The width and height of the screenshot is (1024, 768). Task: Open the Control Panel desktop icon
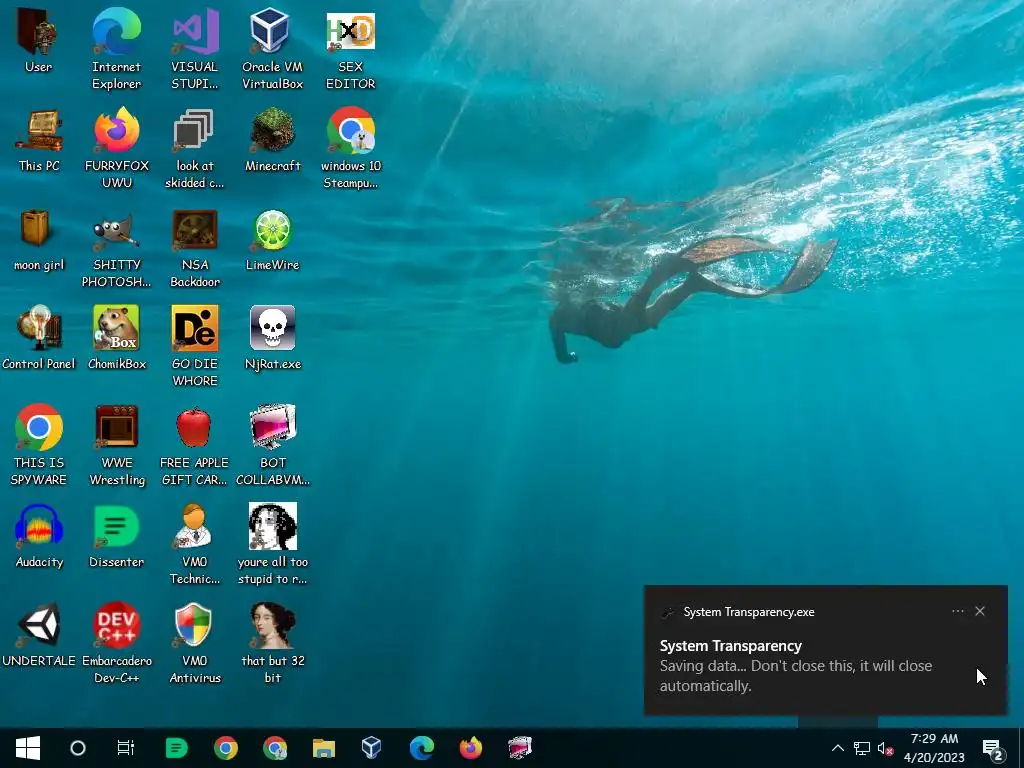[39, 338]
